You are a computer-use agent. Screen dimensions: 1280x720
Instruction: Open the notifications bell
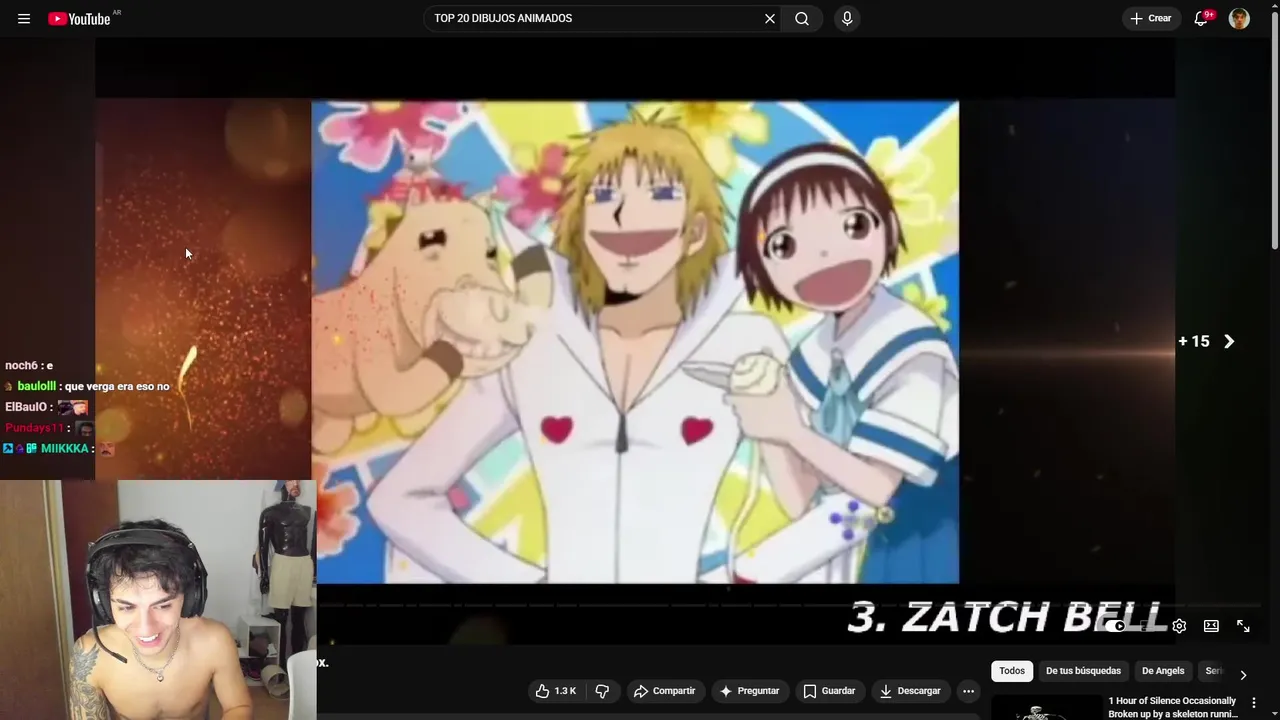(1201, 18)
